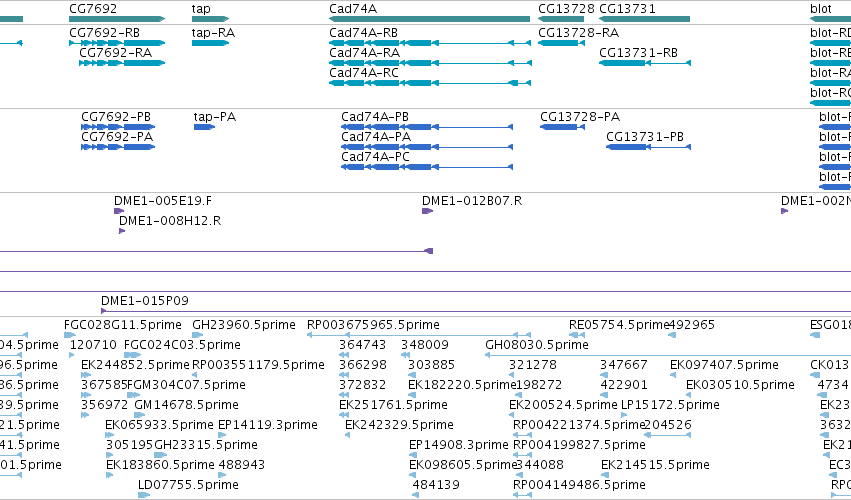Select EST EK065933.5prime
Image resolution: width=851 pixels, height=500 pixels.
coord(160,425)
